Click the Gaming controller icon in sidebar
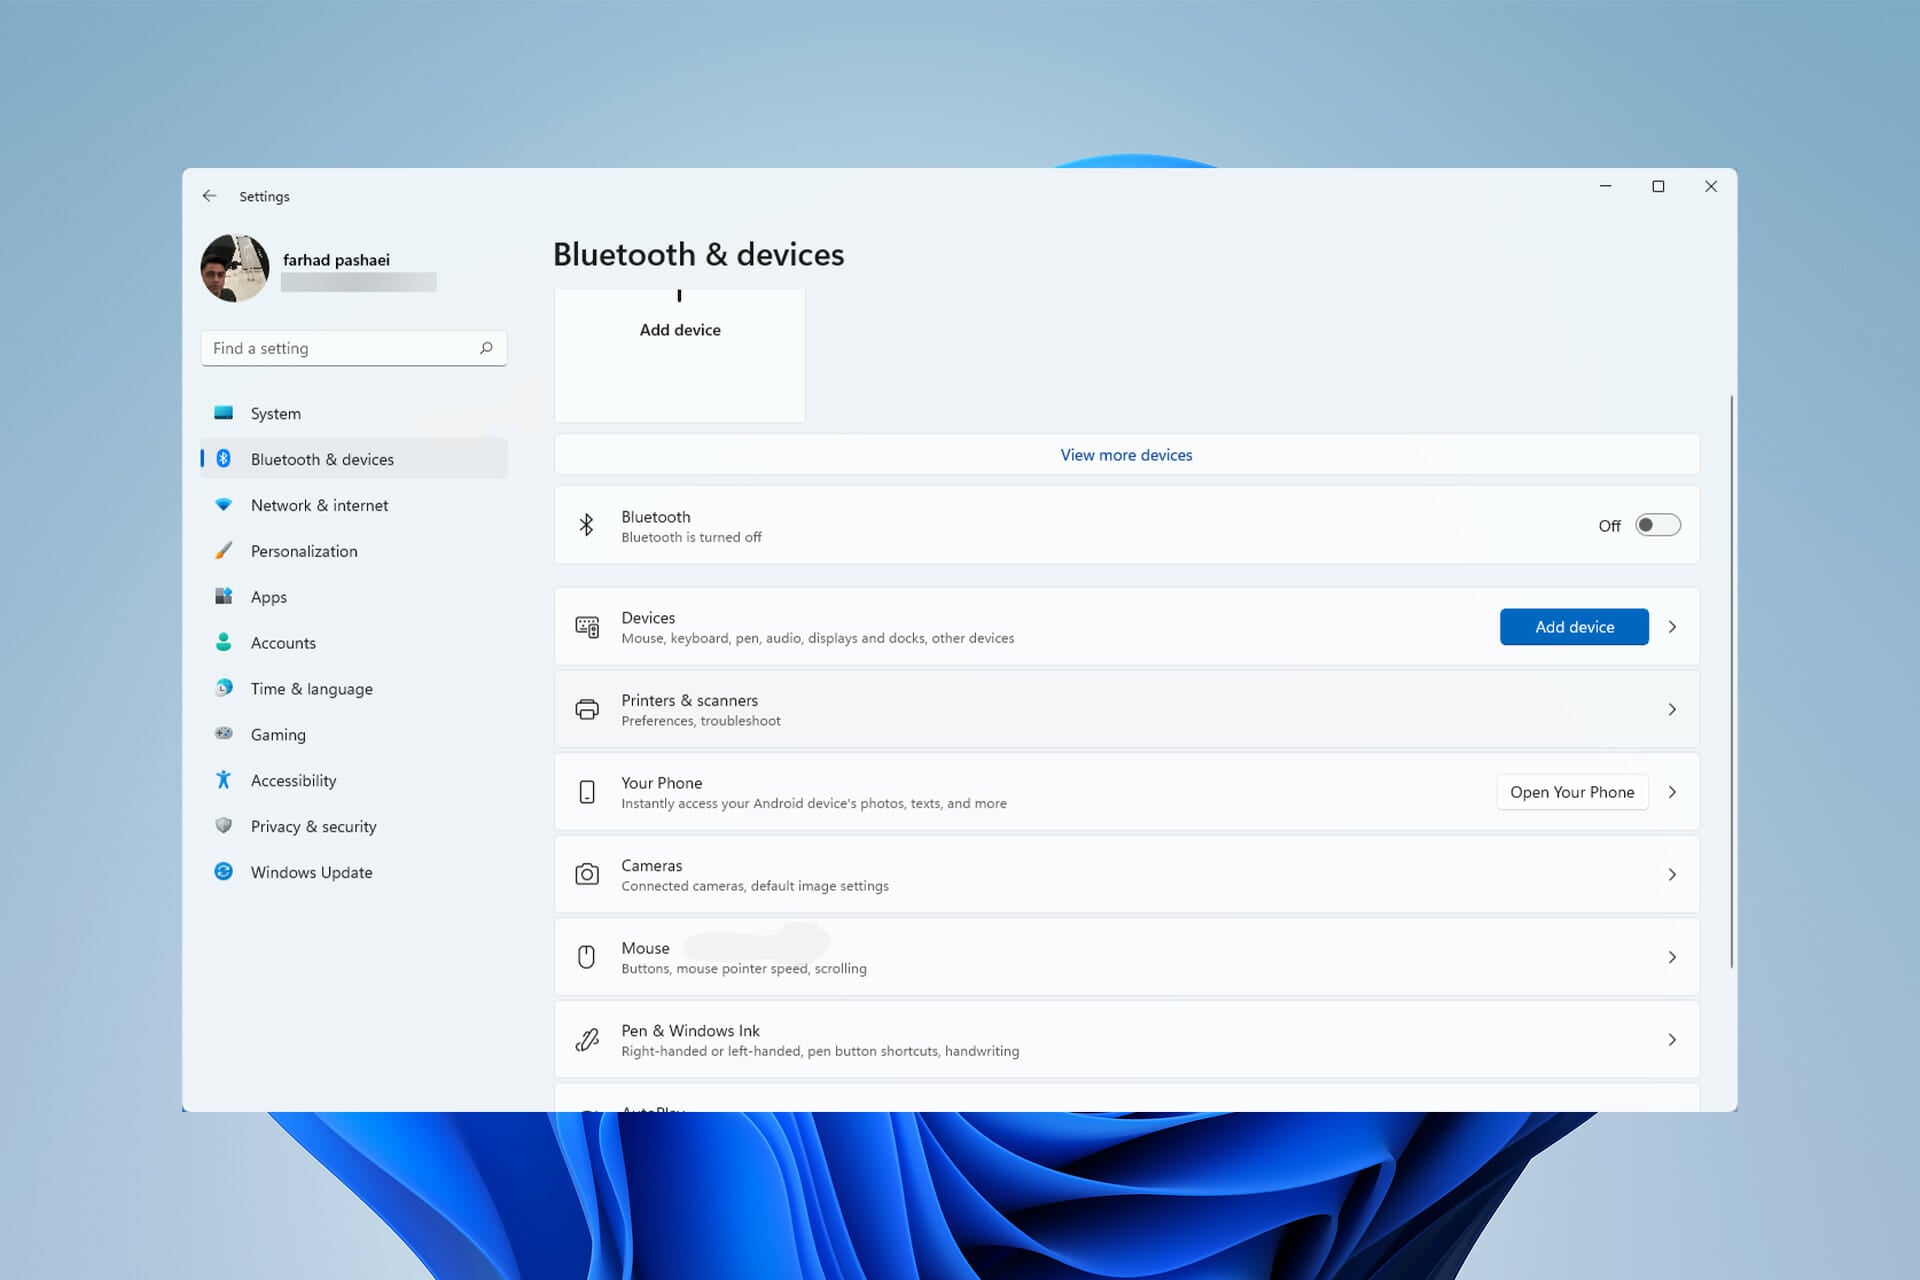The image size is (1920, 1280). [224, 734]
